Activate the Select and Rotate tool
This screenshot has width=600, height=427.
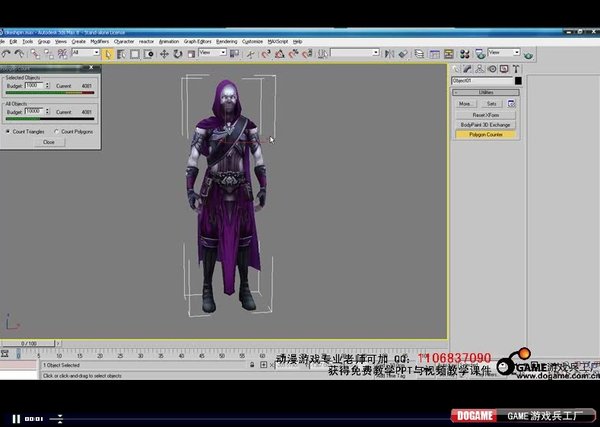[176, 53]
